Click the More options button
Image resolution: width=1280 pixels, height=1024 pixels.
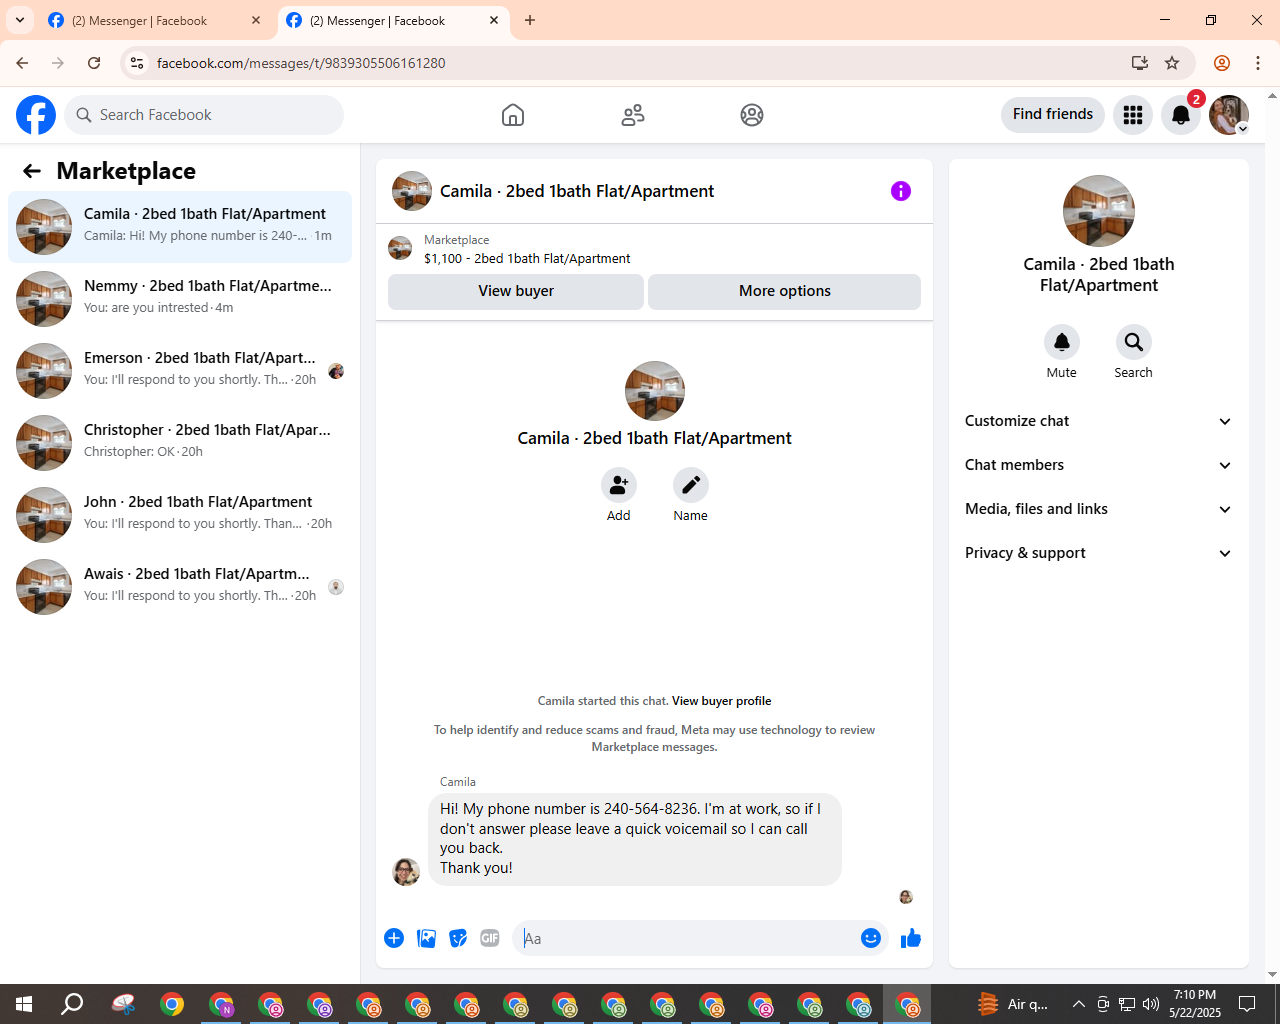[785, 291]
